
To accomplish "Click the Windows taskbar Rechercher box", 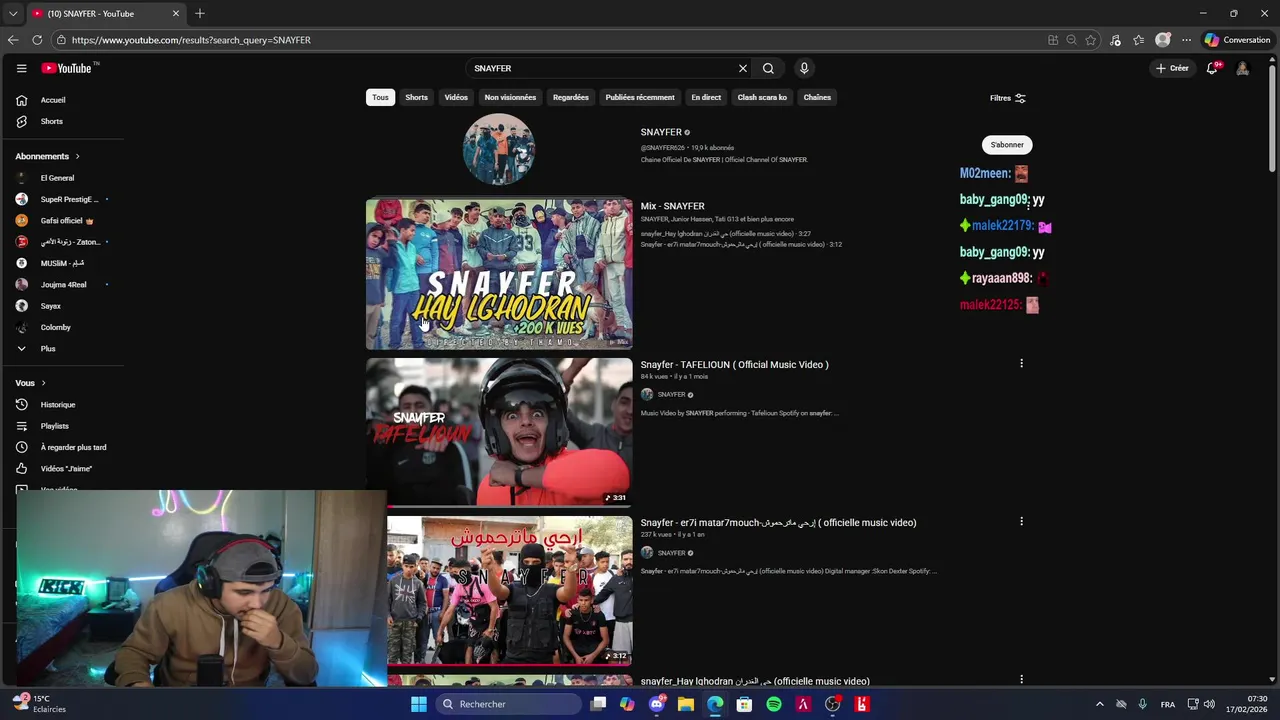I will pyautogui.click(x=509, y=704).
